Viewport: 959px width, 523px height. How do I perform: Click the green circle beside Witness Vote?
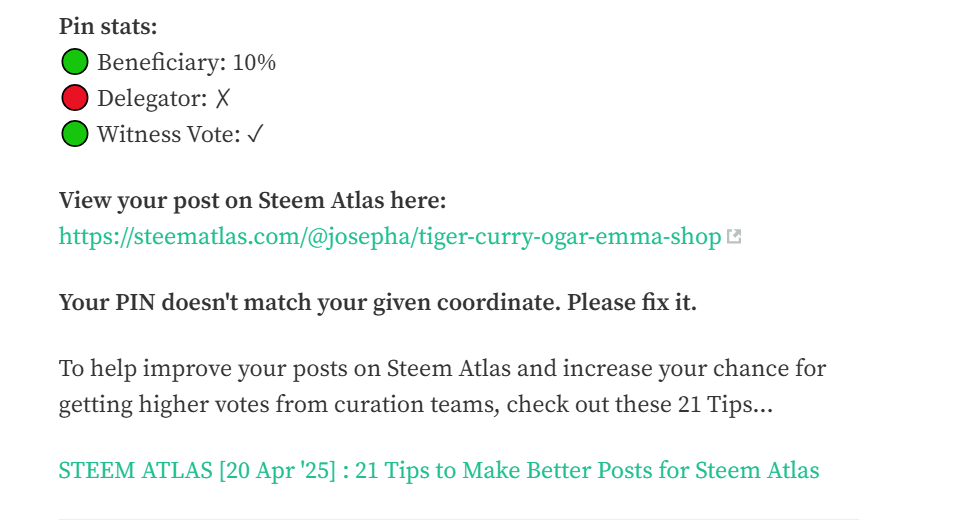coord(75,133)
